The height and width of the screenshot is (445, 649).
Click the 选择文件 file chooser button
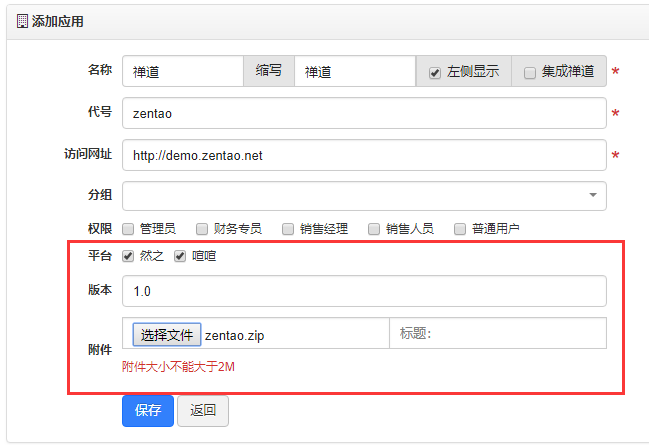pyautogui.click(x=166, y=334)
